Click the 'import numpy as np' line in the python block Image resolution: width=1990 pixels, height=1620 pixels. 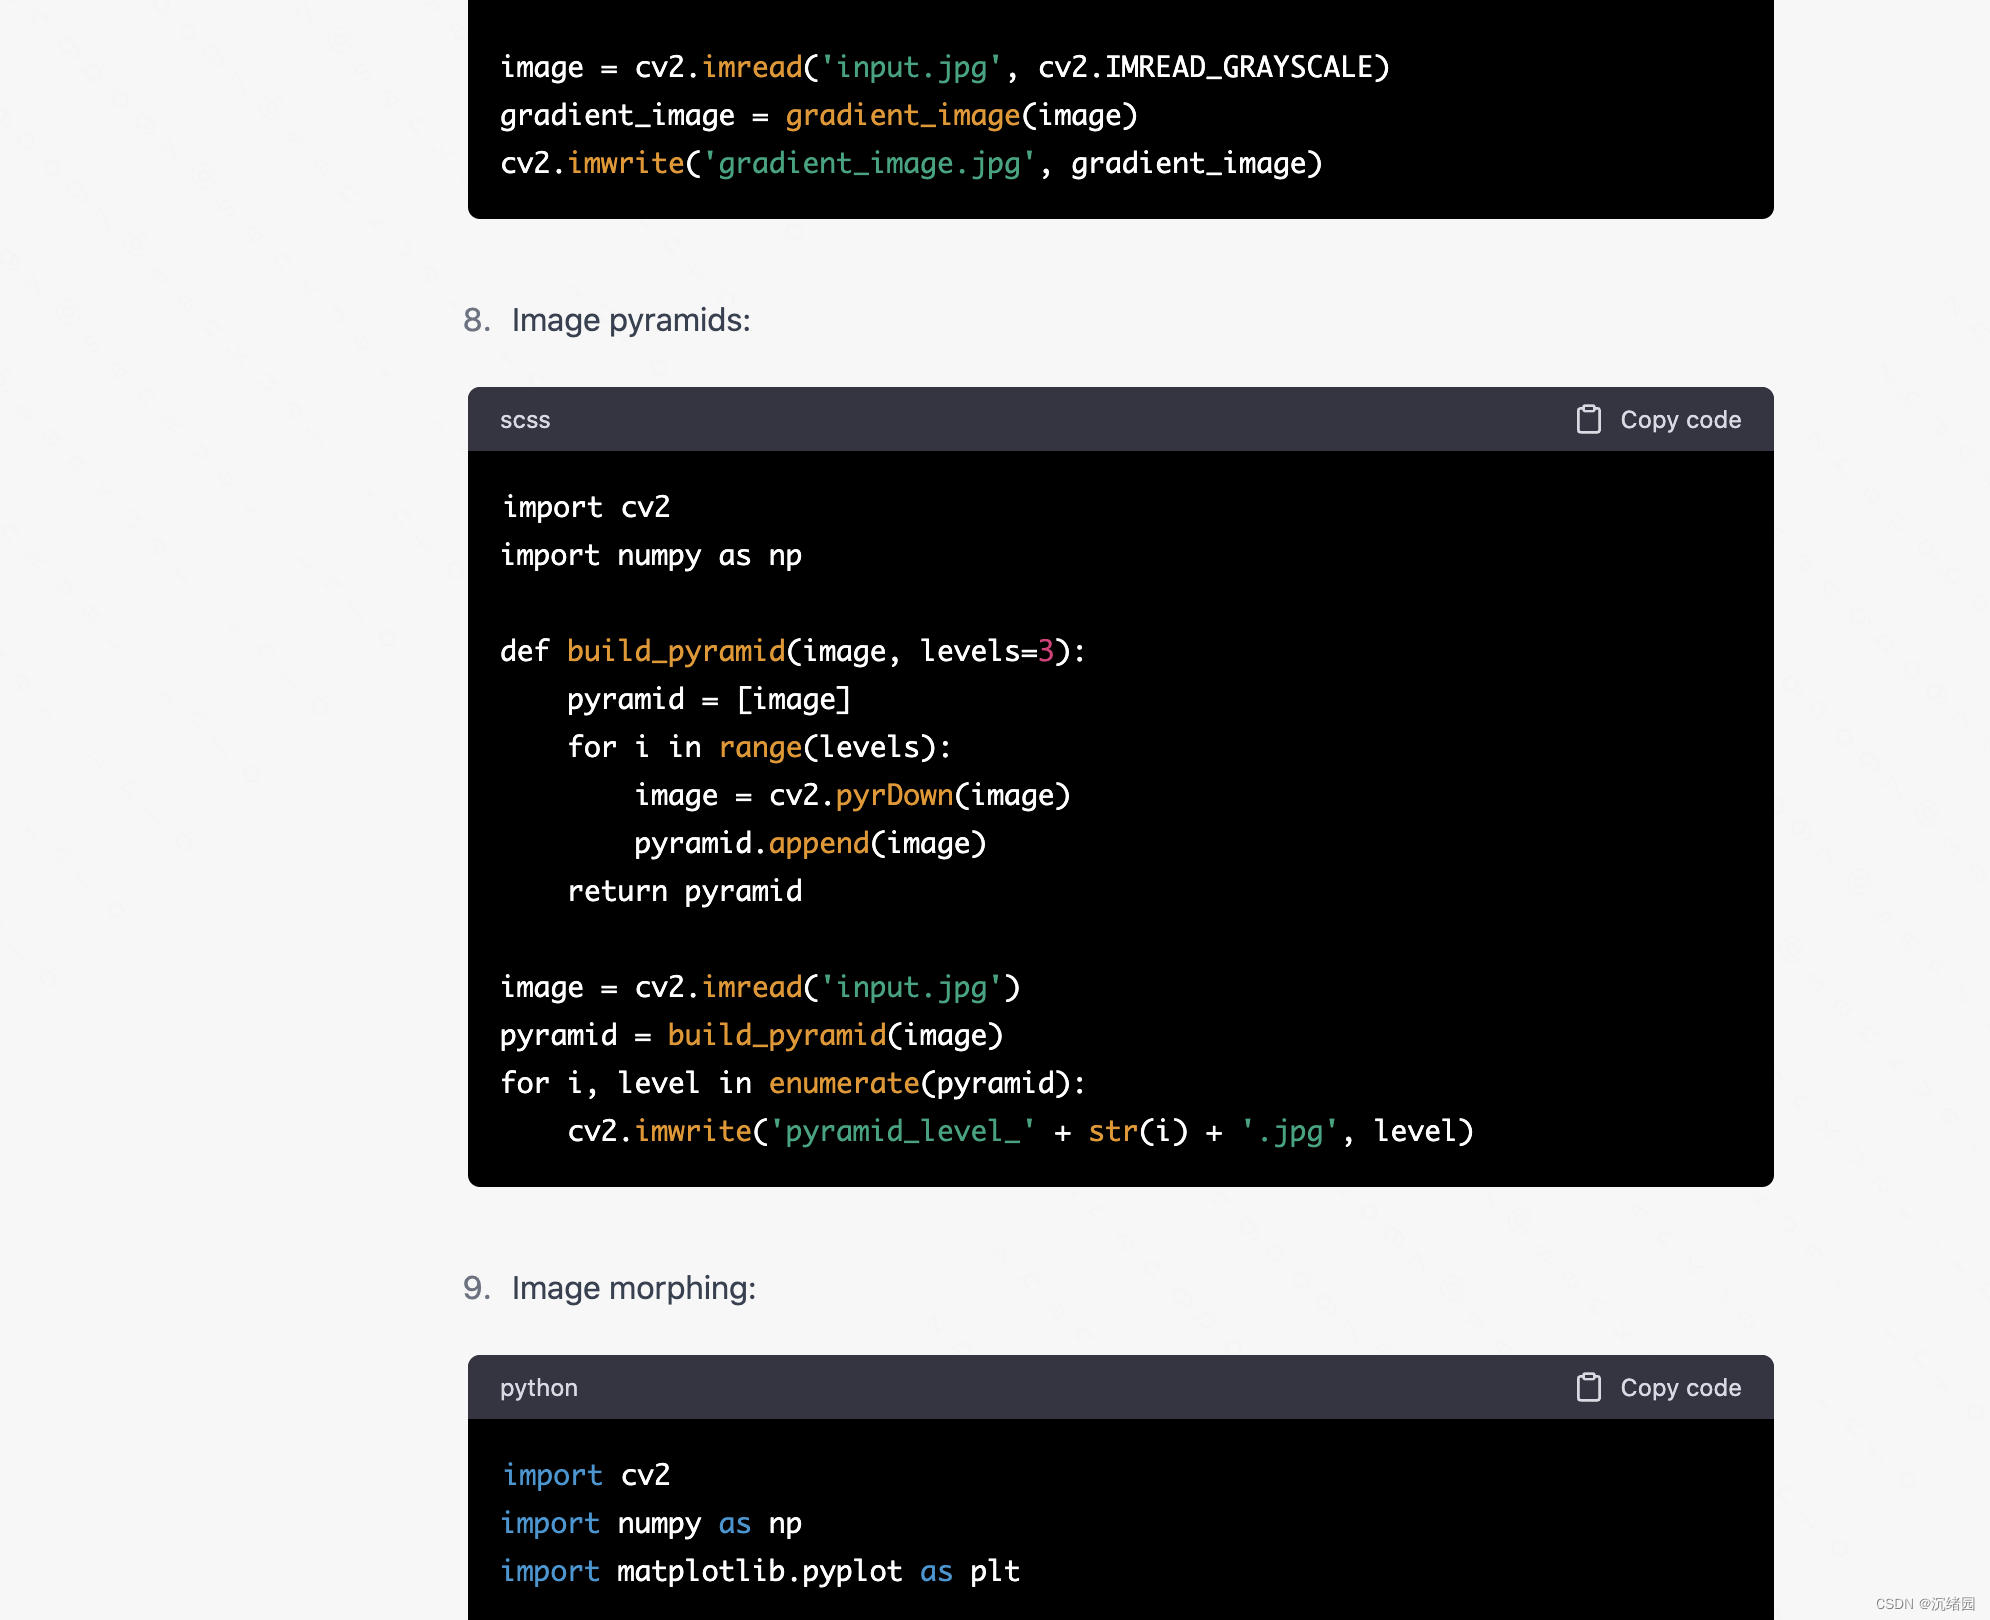pyautogui.click(x=651, y=1523)
